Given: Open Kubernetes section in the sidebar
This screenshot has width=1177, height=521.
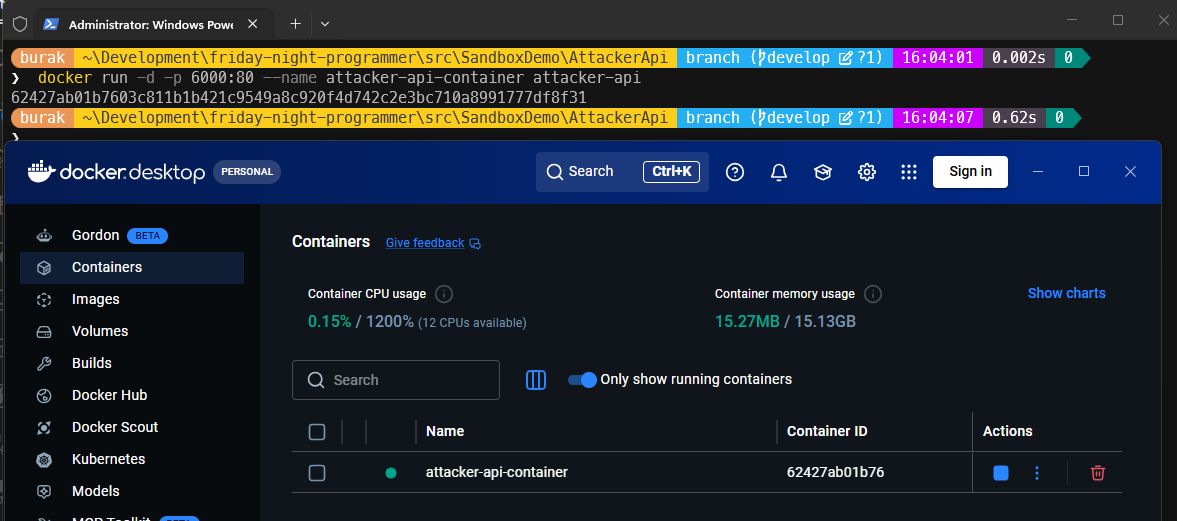Looking at the screenshot, I should (108, 459).
